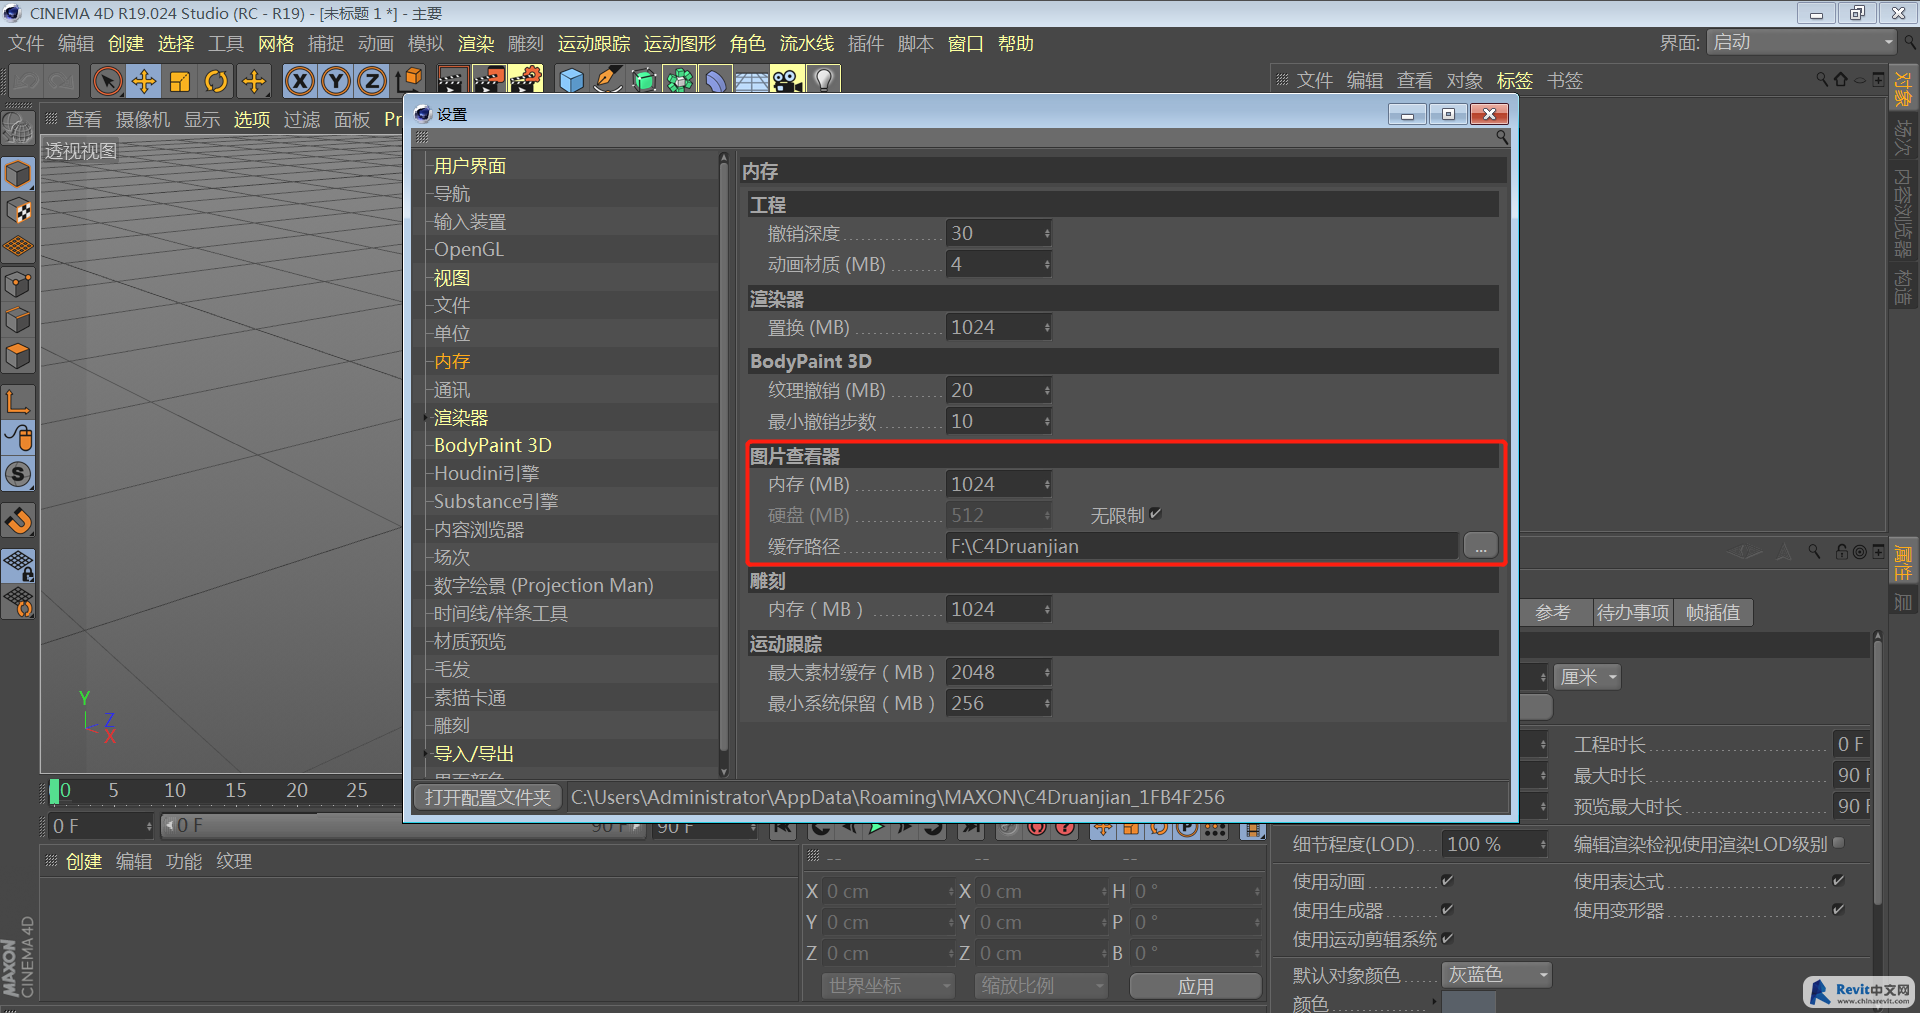1920x1013 pixels.
Task: Switch to the 待办事项 tab
Action: (x=1632, y=612)
